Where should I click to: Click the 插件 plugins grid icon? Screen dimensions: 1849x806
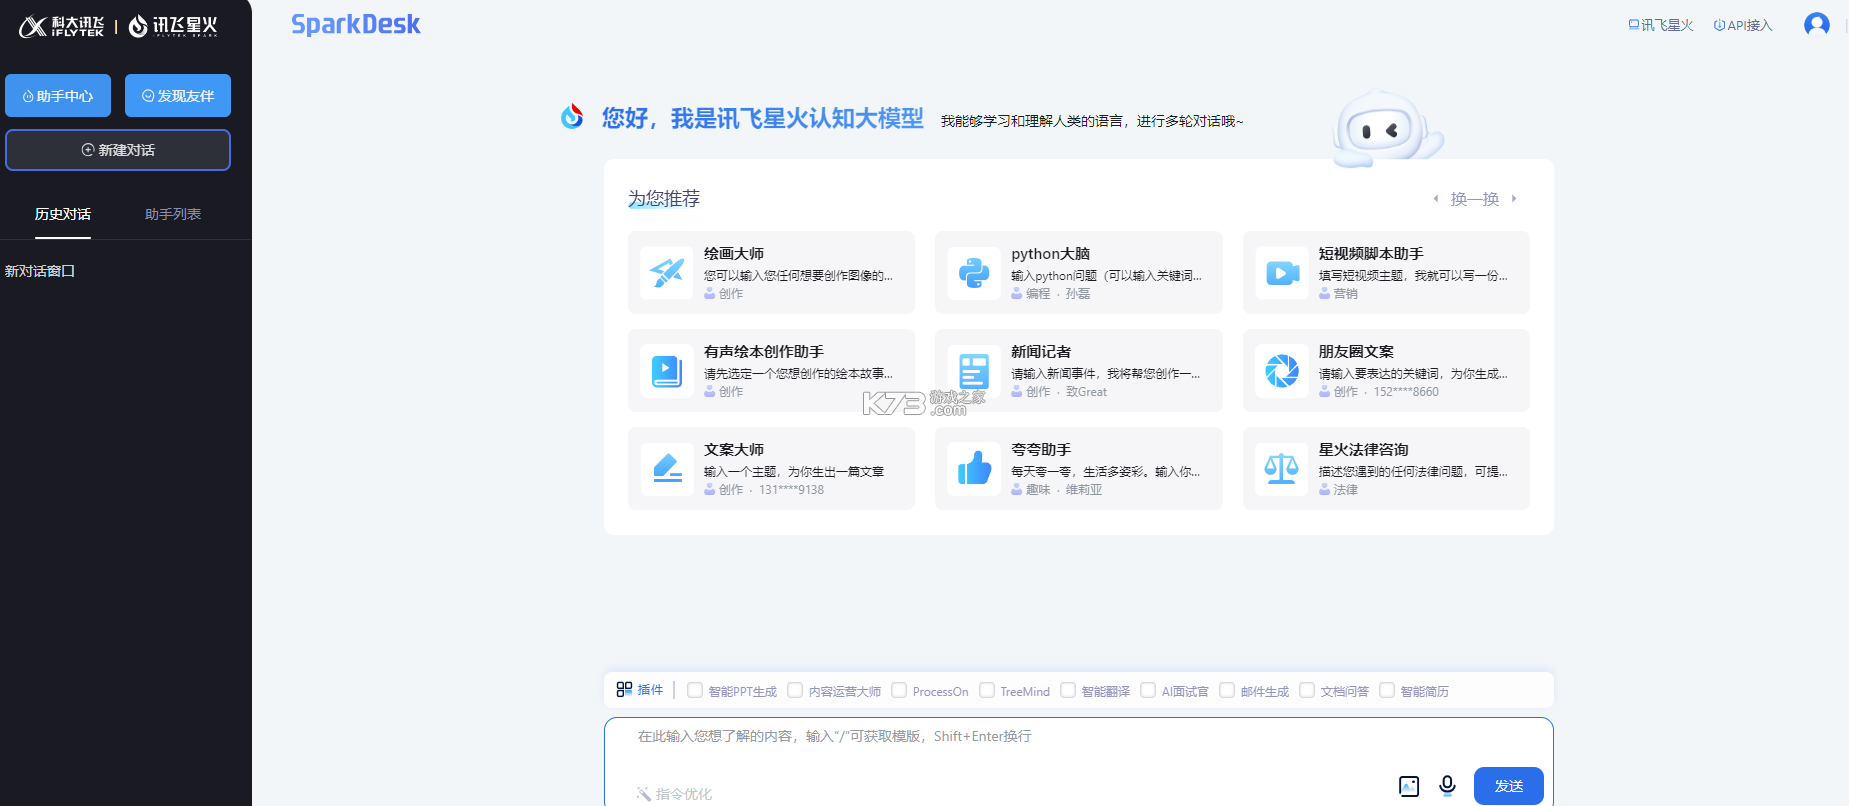click(624, 689)
